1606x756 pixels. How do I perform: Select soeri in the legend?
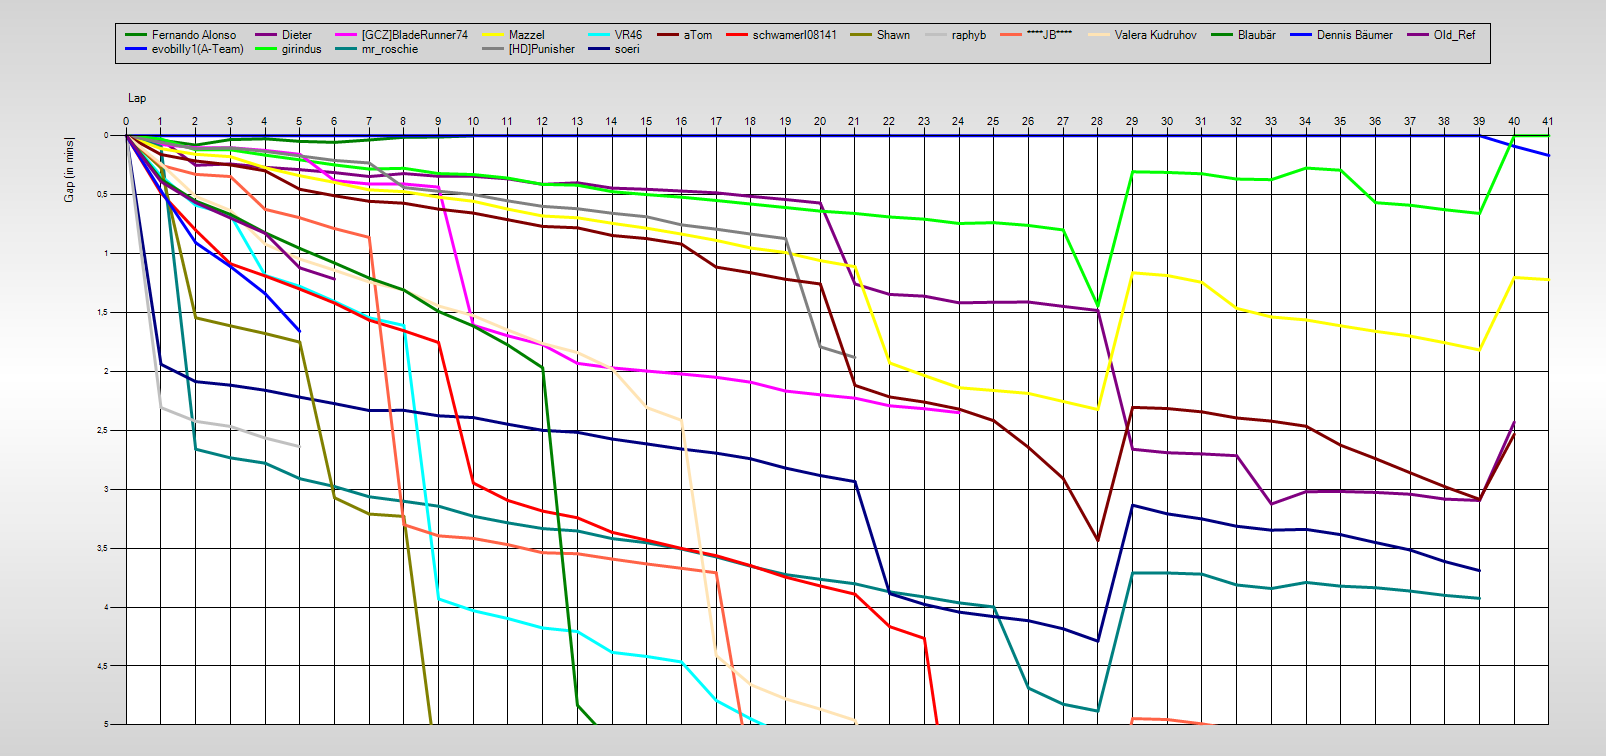pos(627,49)
